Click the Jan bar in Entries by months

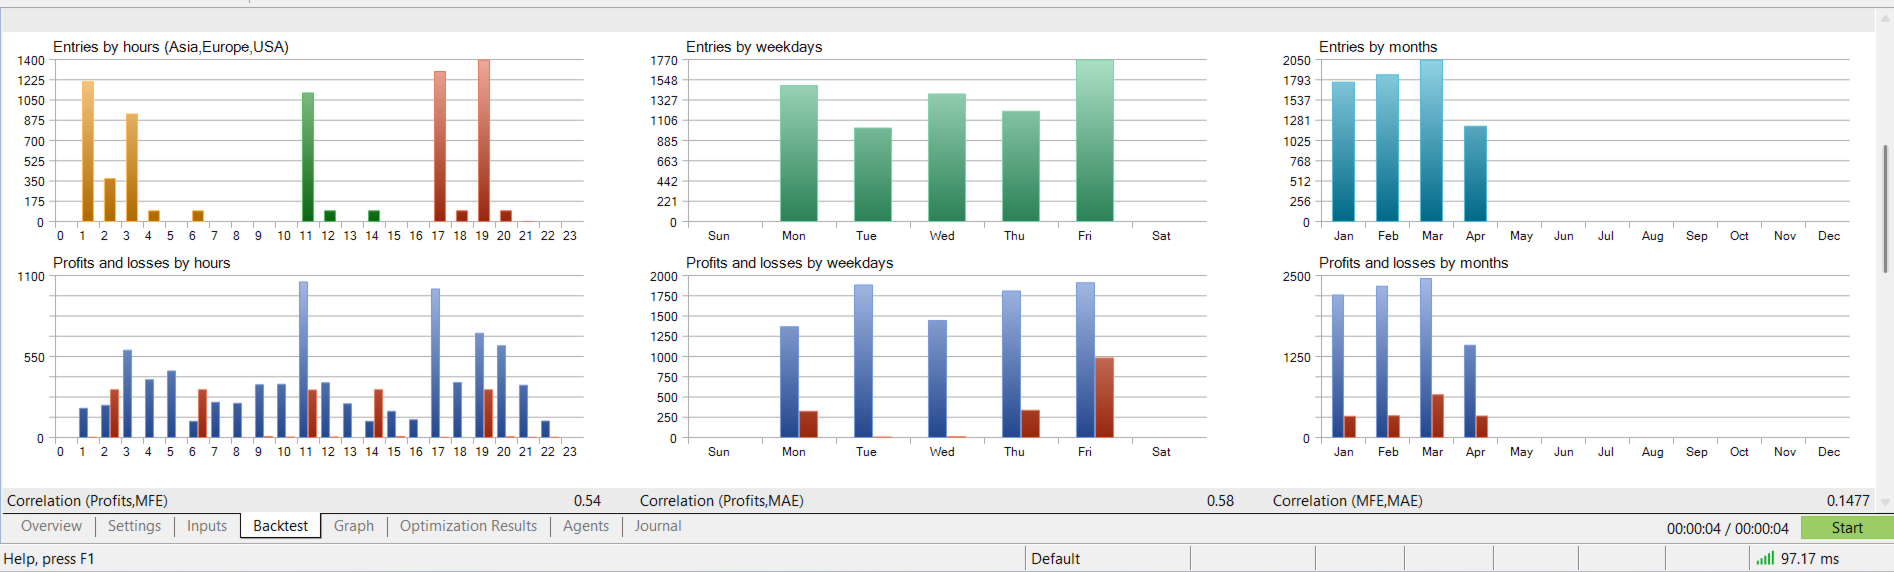[x=1343, y=152]
